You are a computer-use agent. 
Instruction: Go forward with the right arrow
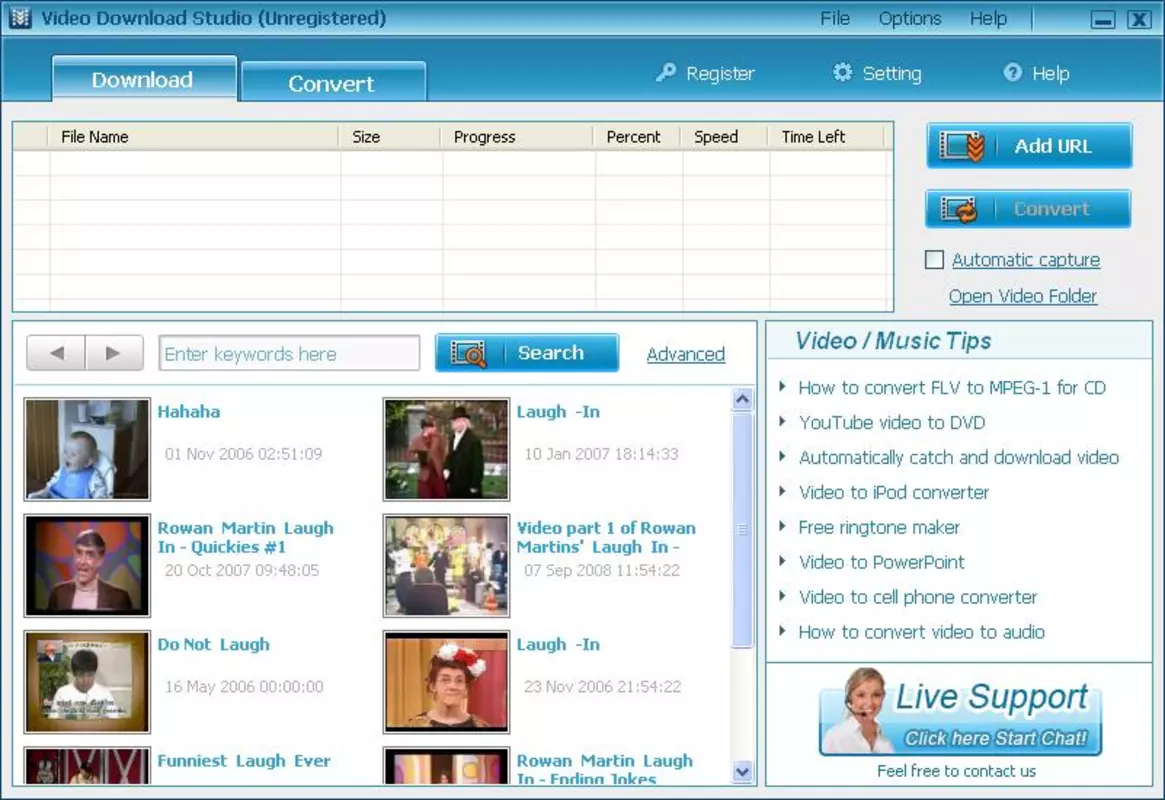(114, 353)
